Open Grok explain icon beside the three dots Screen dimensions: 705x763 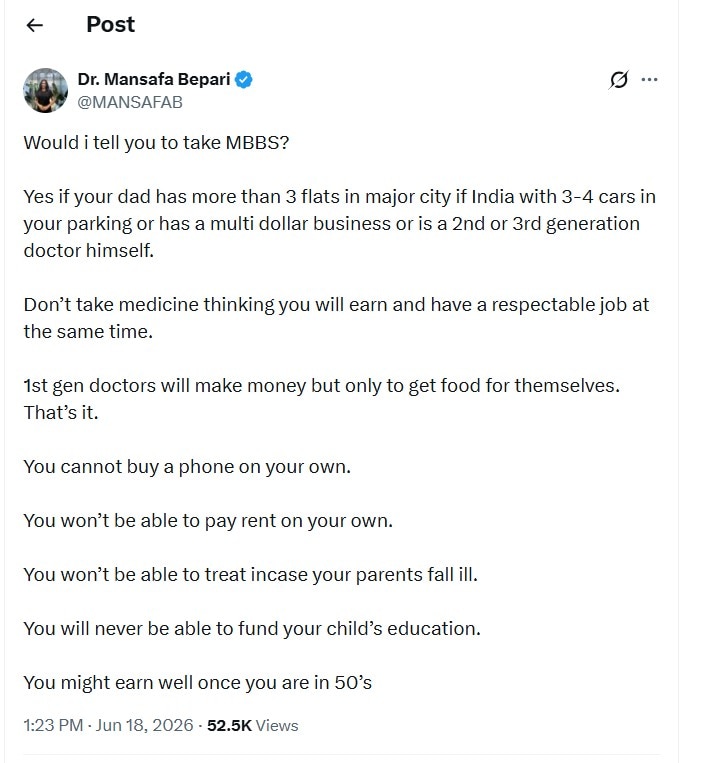click(618, 80)
